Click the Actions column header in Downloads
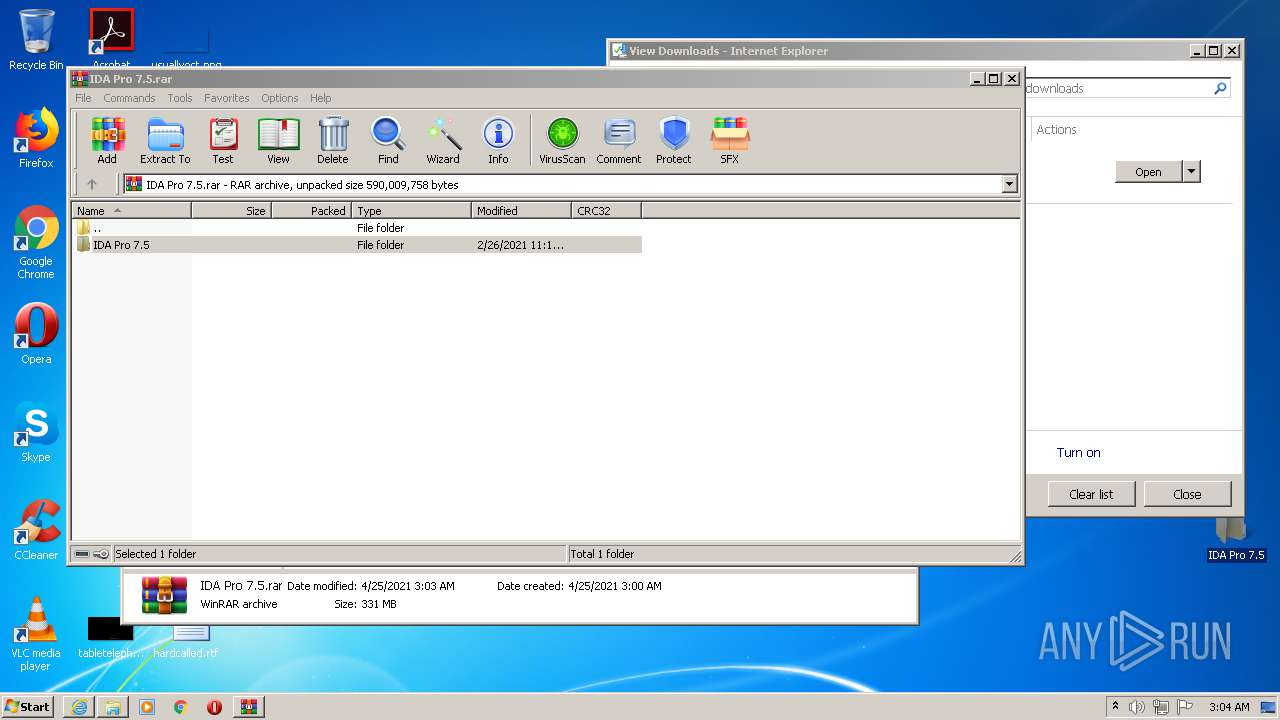 click(1056, 130)
